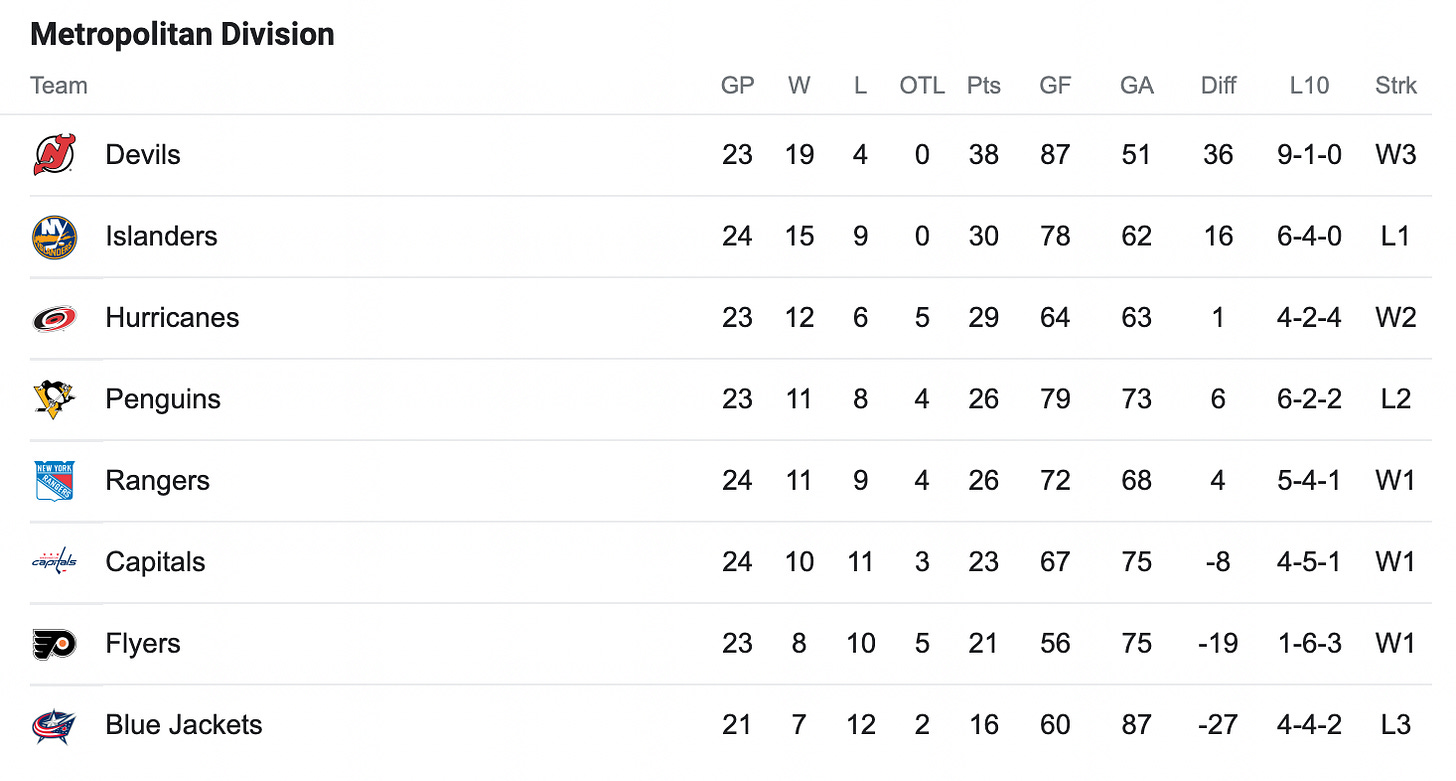The height and width of the screenshot is (781, 1456).
Task: Select the Flyers team logo
Action: (x=54, y=644)
